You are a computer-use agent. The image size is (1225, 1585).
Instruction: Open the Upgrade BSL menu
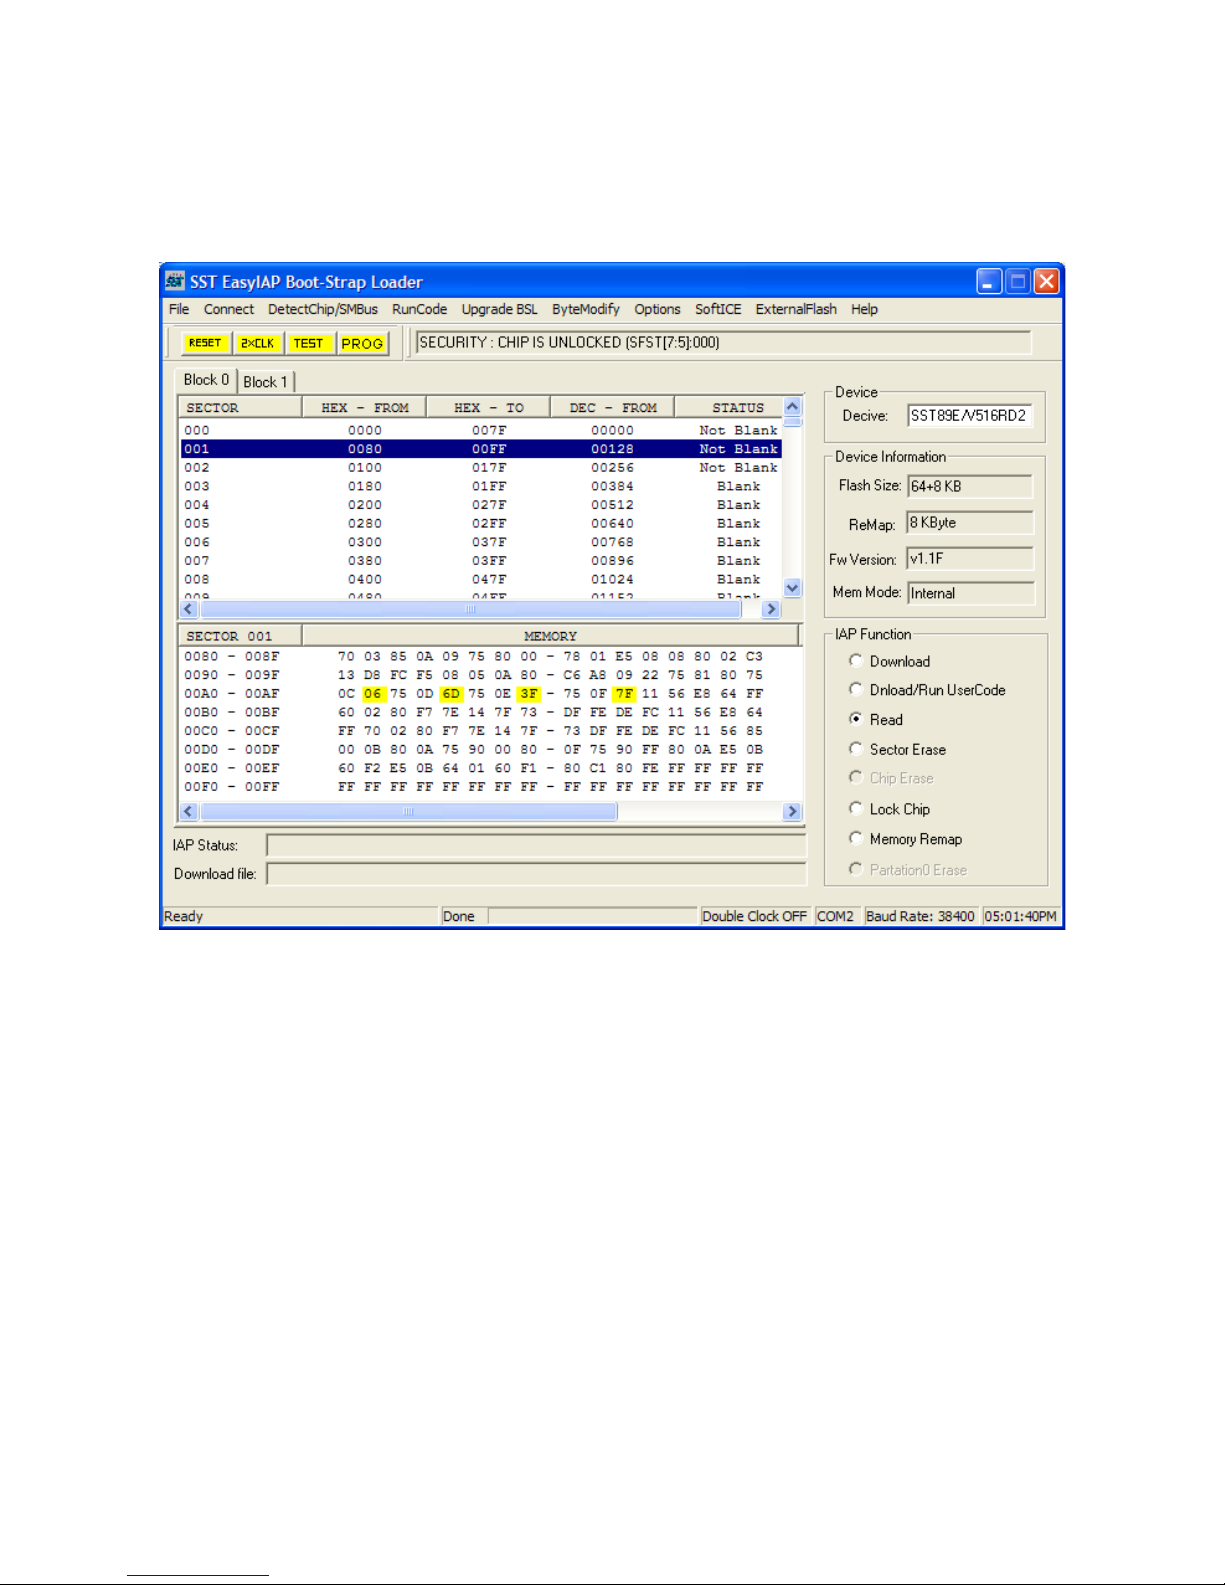click(499, 309)
